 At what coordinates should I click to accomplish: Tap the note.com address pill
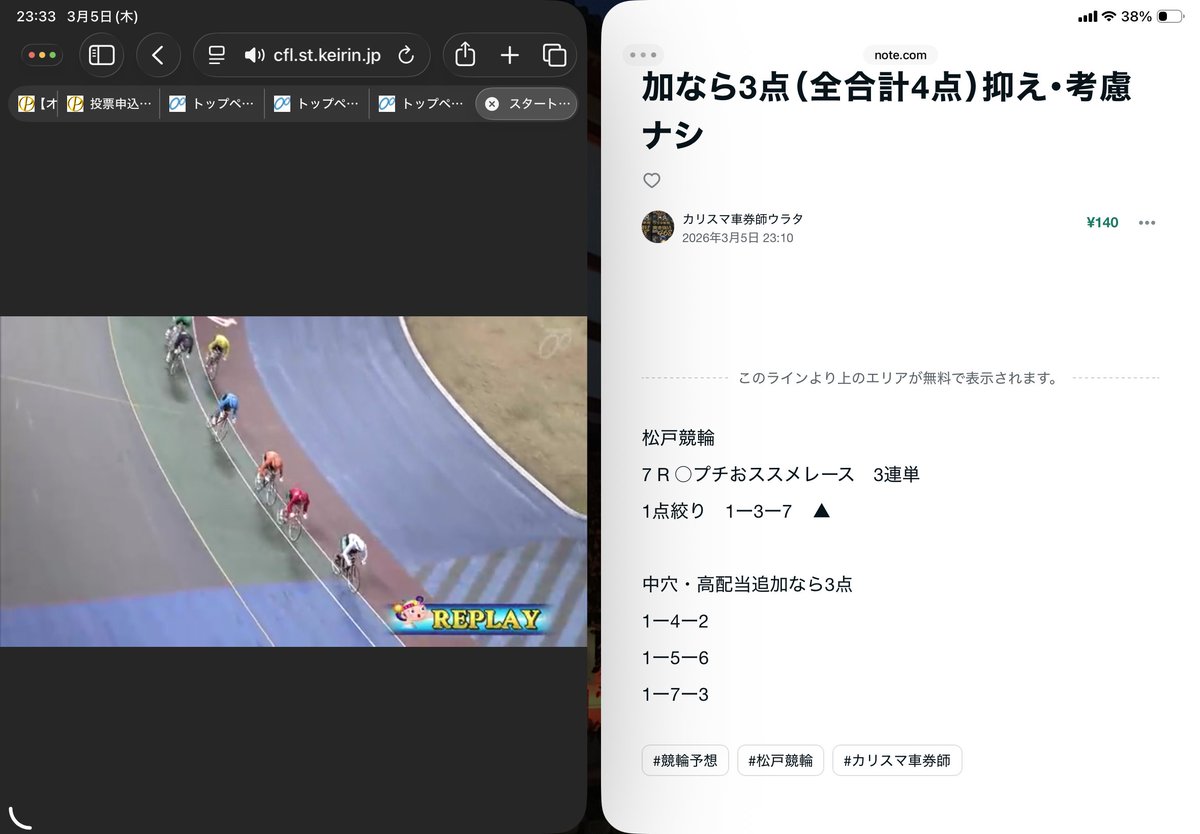click(900, 55)
